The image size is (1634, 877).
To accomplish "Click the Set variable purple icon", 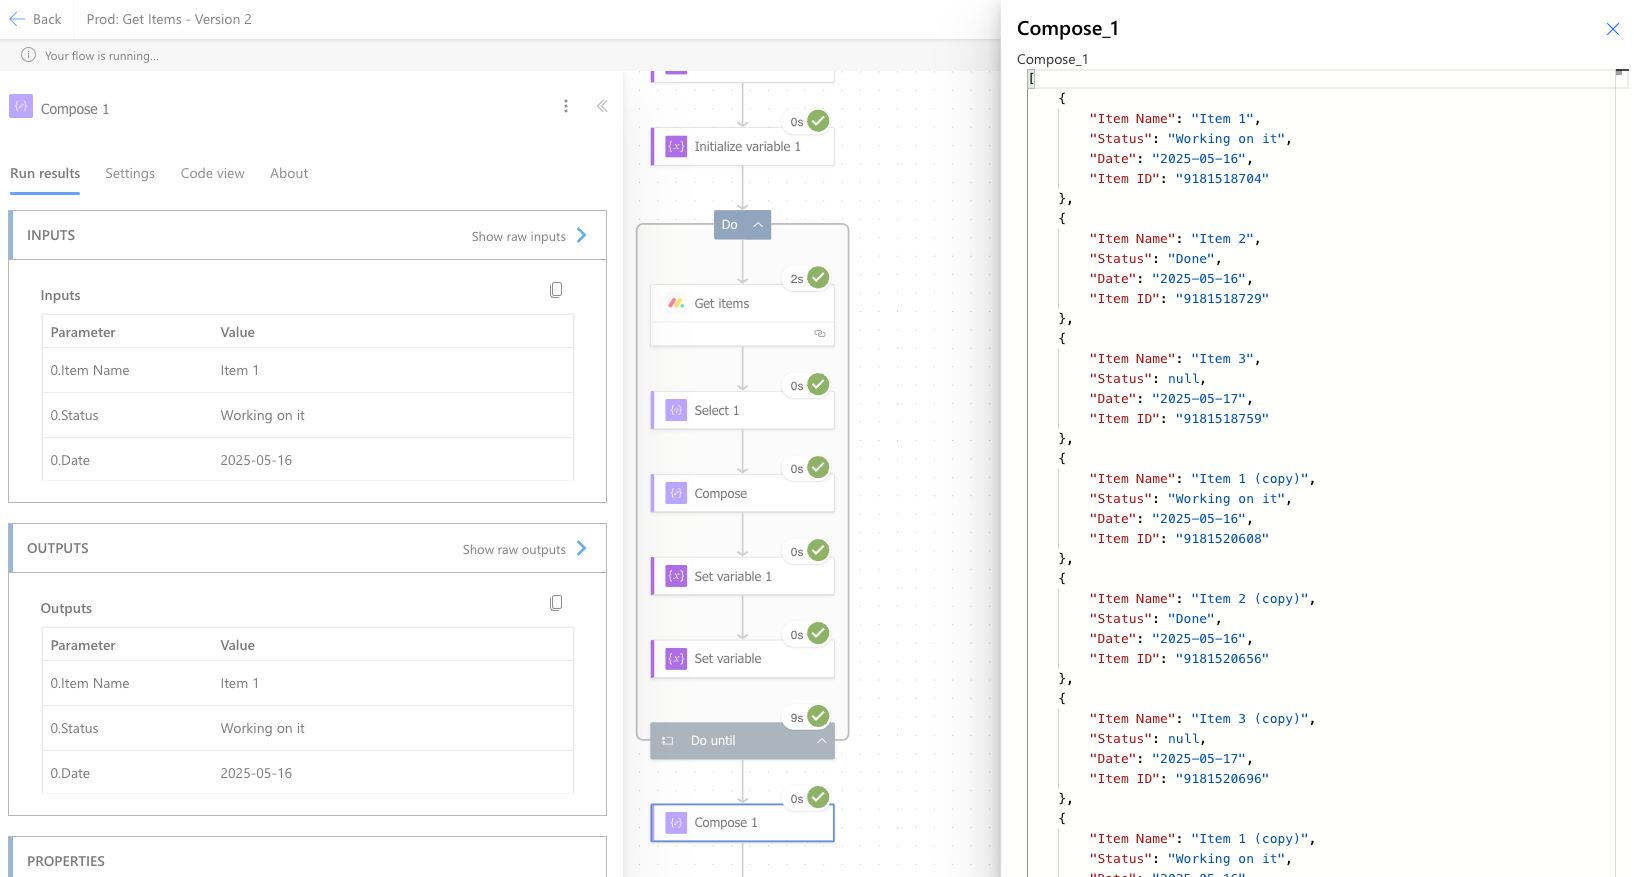I will pos(676,658).
